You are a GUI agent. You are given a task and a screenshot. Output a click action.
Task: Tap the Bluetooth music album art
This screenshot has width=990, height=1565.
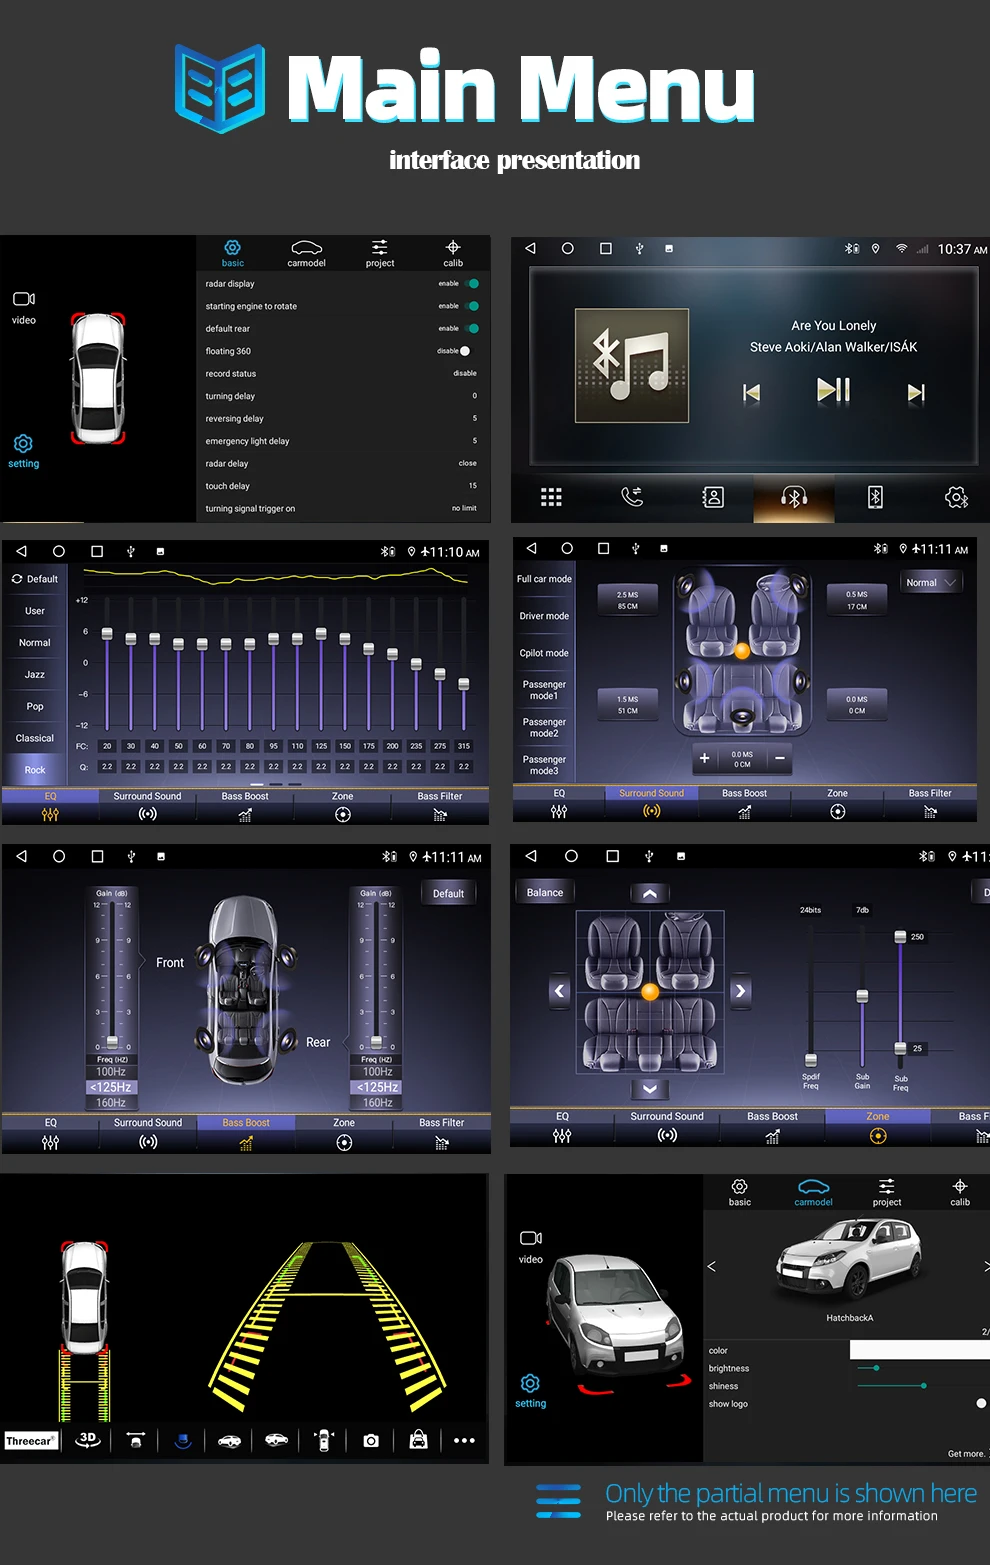(x=632, y=366)
